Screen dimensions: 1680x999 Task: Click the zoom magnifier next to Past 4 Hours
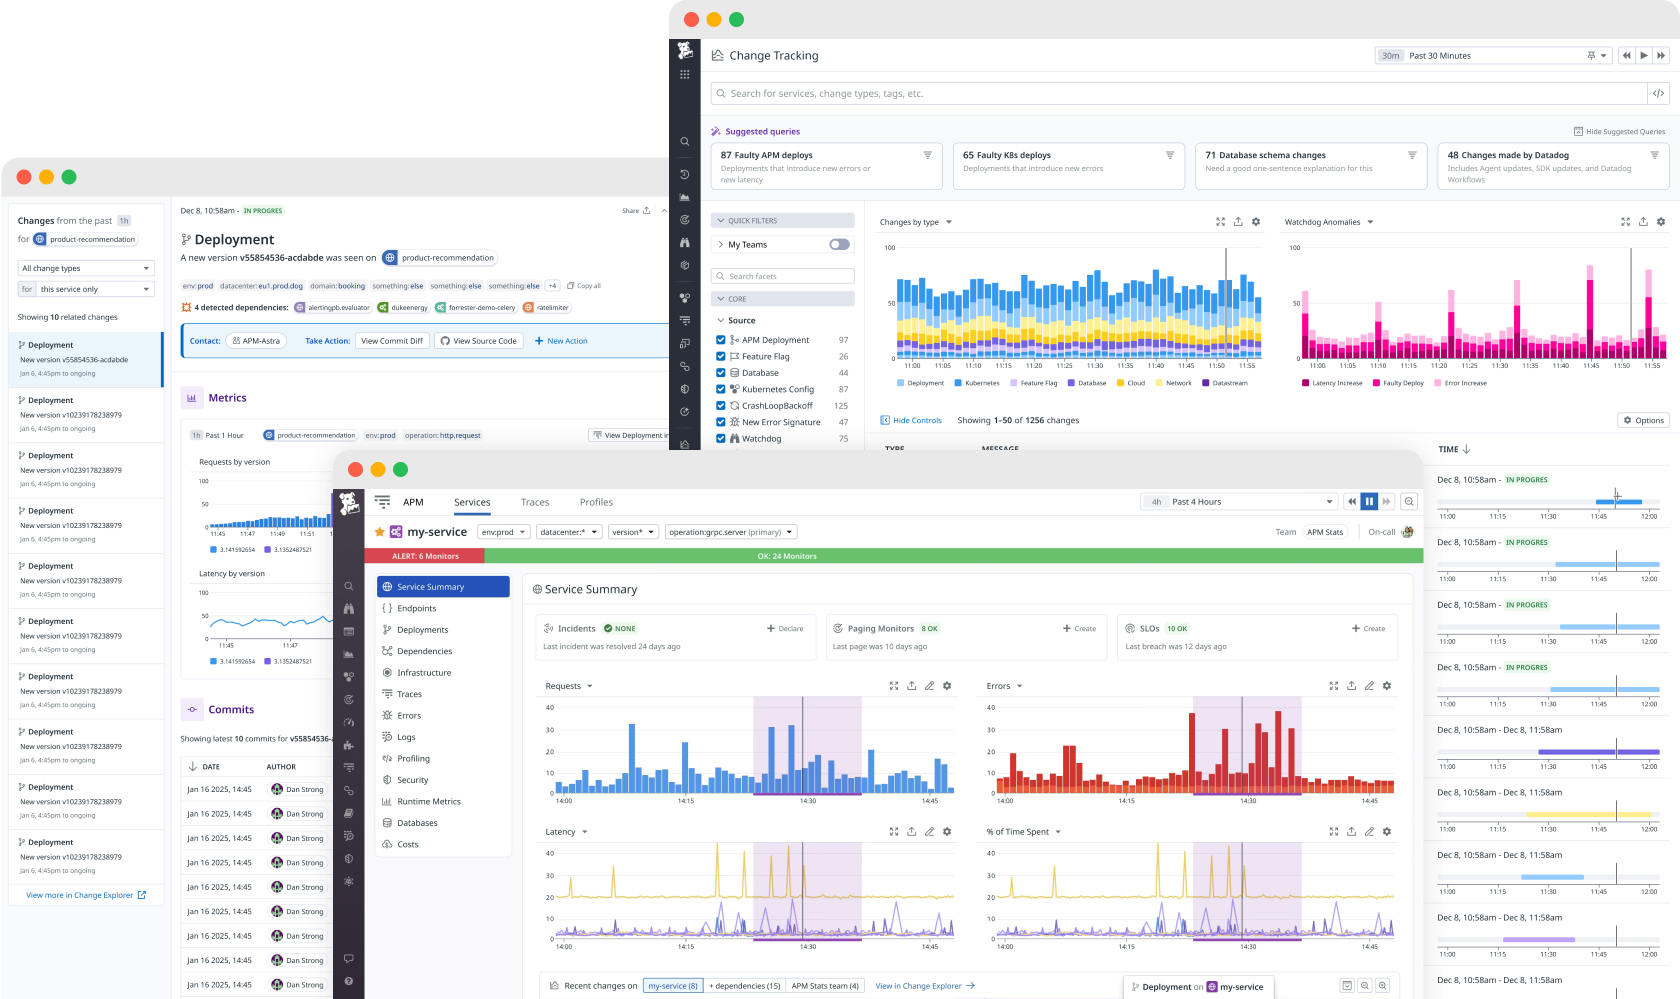coord(1408,502)
